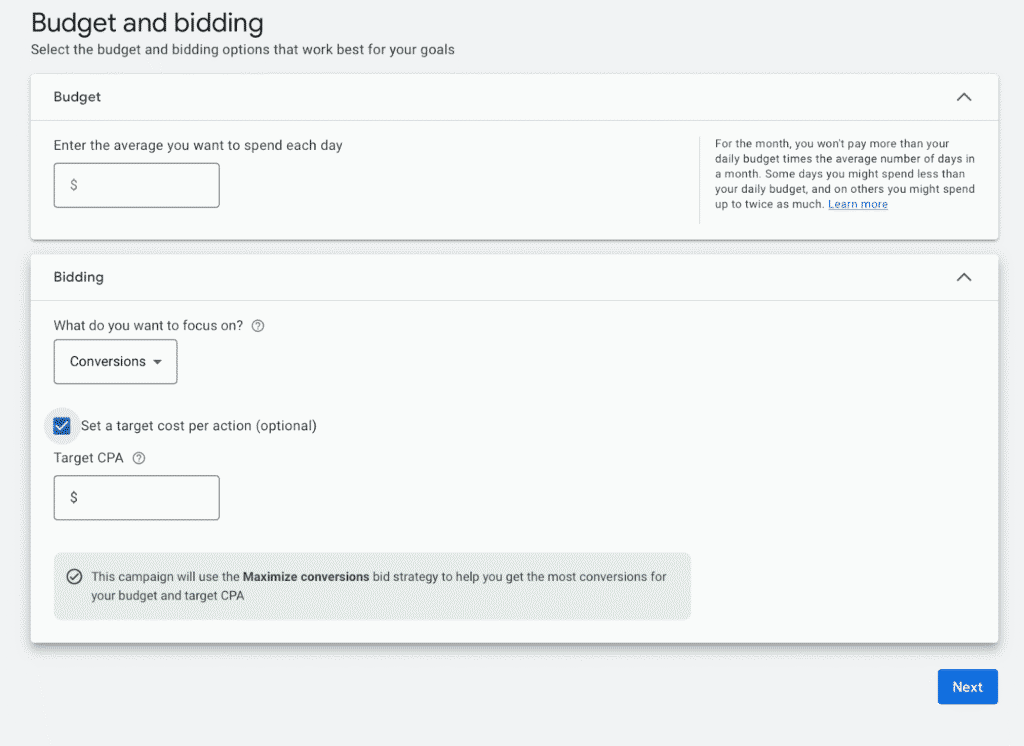Open the Learn more link about monthly budget
The image size is (1024, 746).
click(858, 204)
